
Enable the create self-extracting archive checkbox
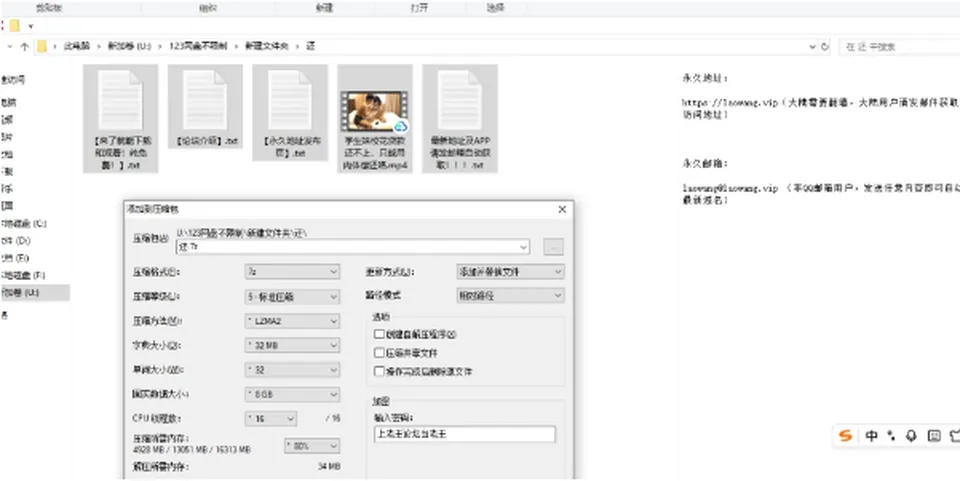[380, 335]
